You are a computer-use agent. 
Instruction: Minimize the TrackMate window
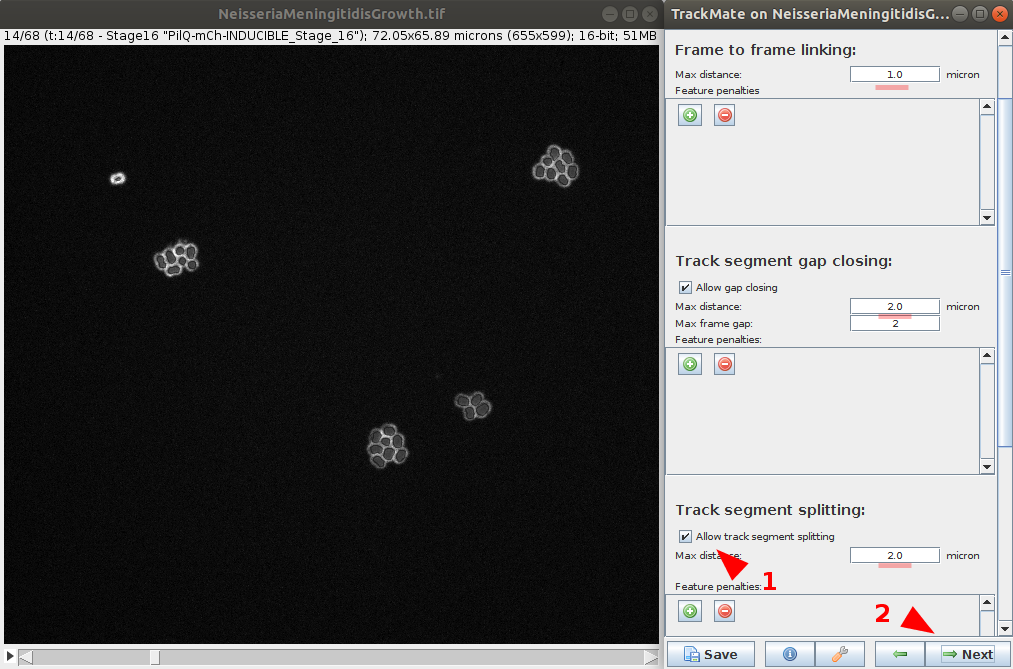tap(960, 14)
